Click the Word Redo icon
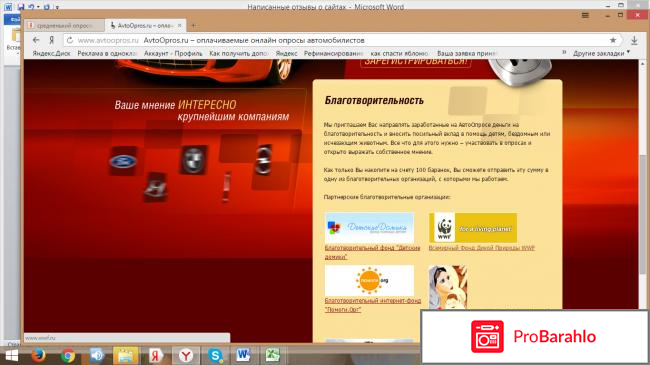Image resolution: width=650 pixels, height=365 pixels. click(x=46, y=6)
